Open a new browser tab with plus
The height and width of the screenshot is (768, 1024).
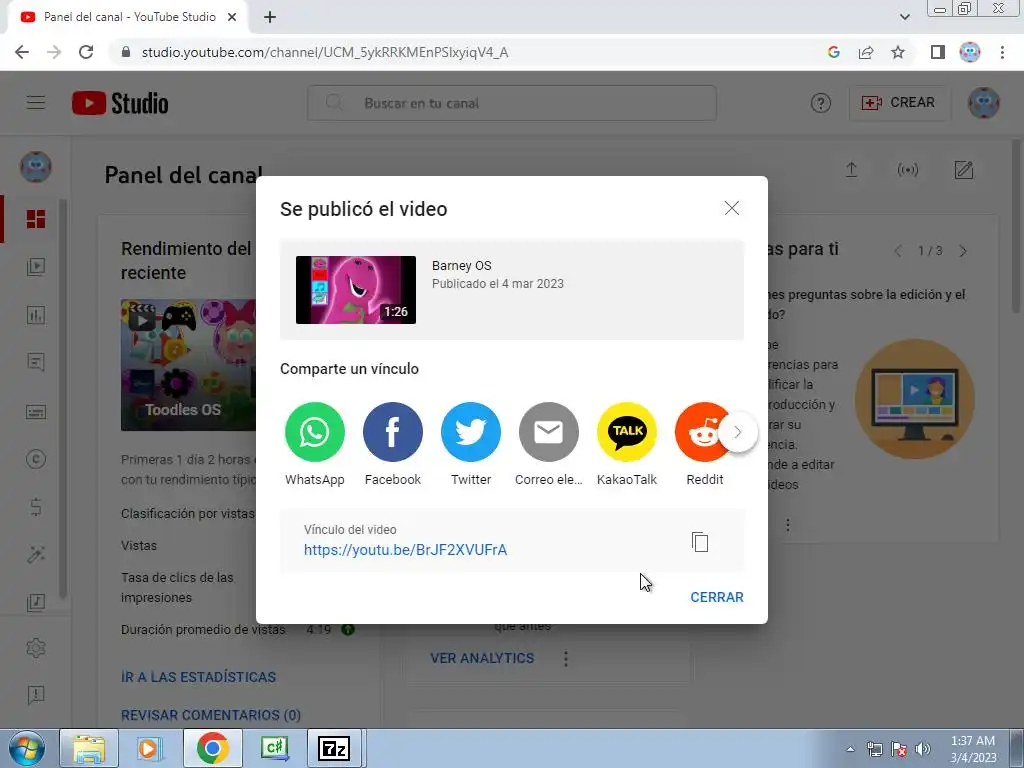tap(270, 18)
